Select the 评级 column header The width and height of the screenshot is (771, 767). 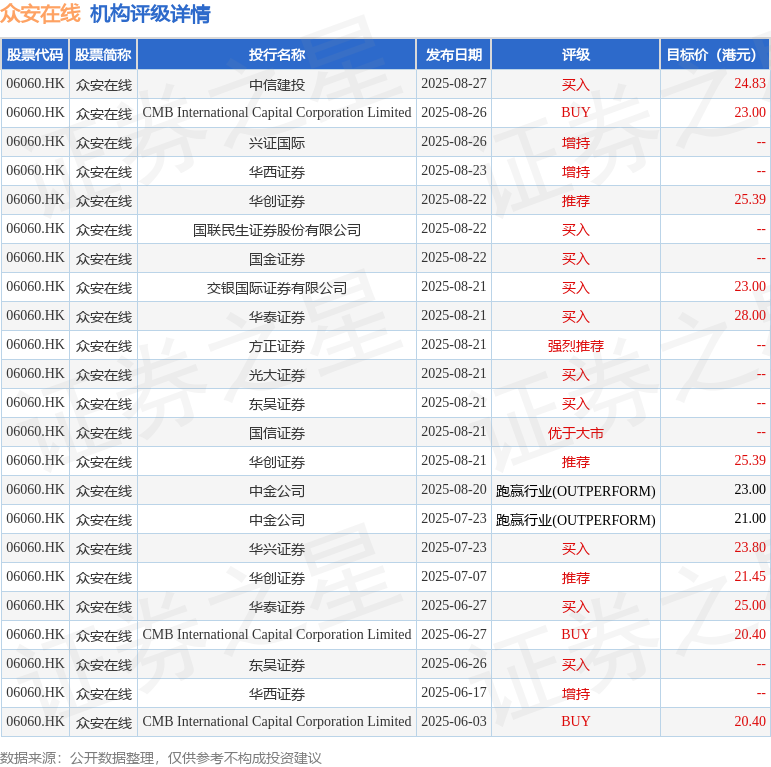576,55
